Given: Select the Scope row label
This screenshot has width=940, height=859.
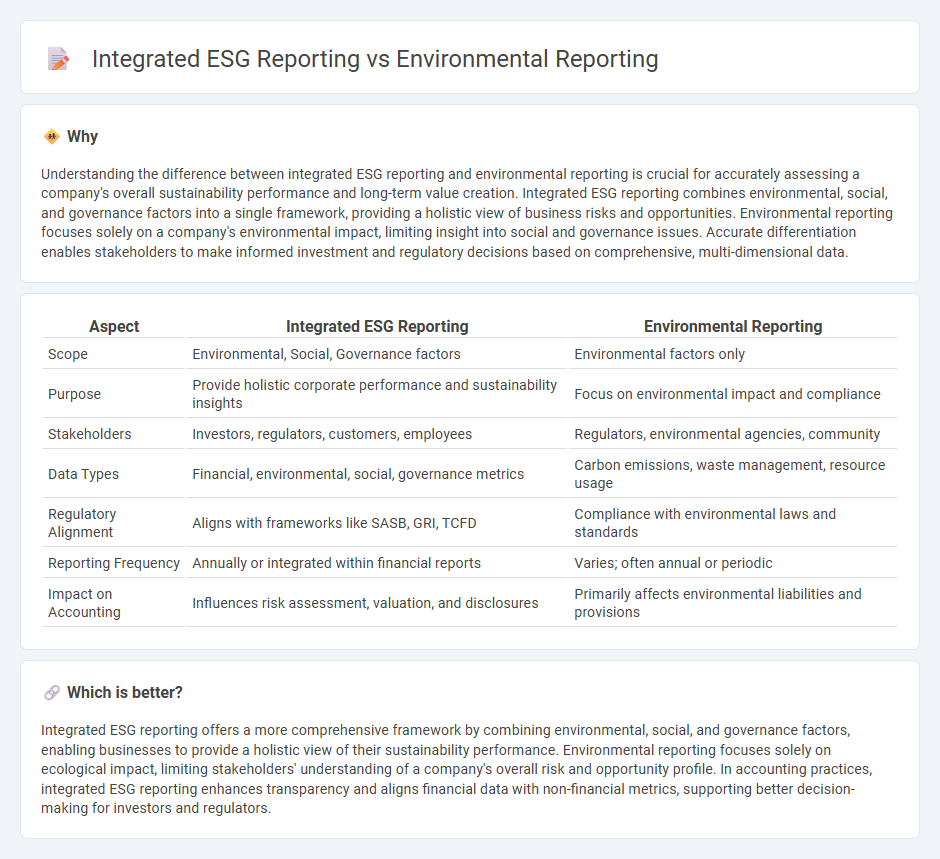Looking at the screenshot, I should [x=68, y=354].
